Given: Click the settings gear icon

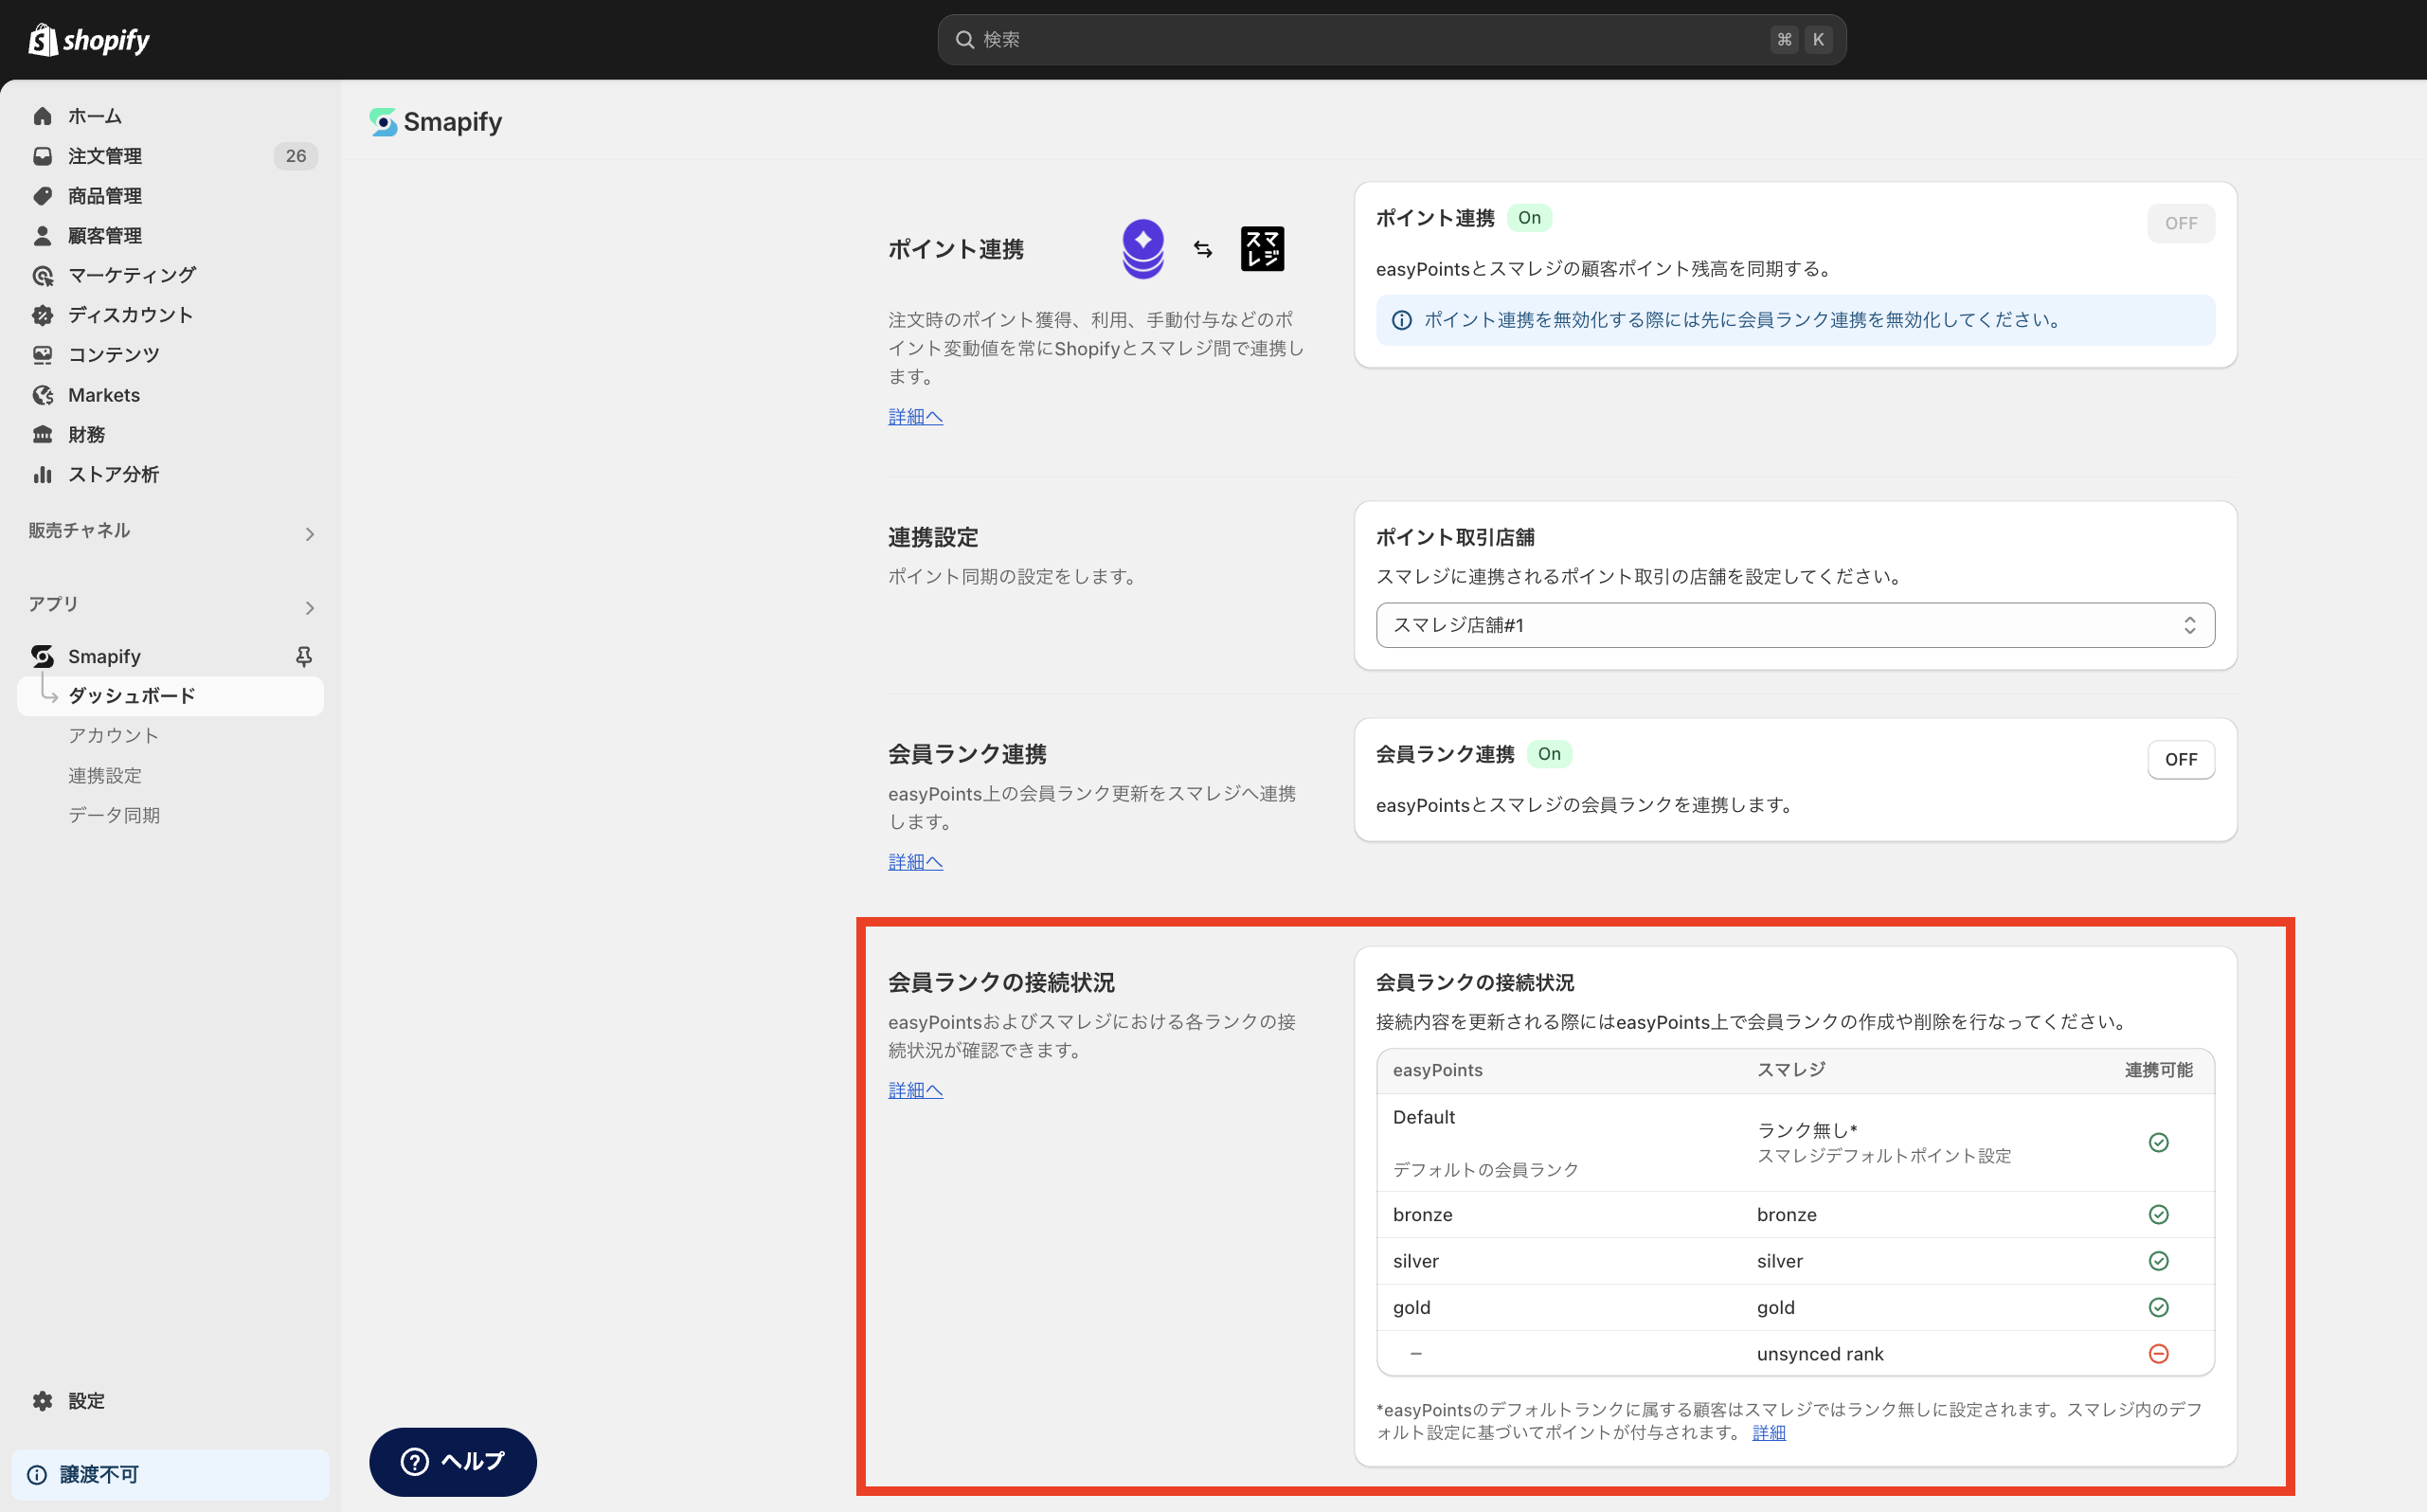Looking at the screenshot, I should [x=42, y=1401].
